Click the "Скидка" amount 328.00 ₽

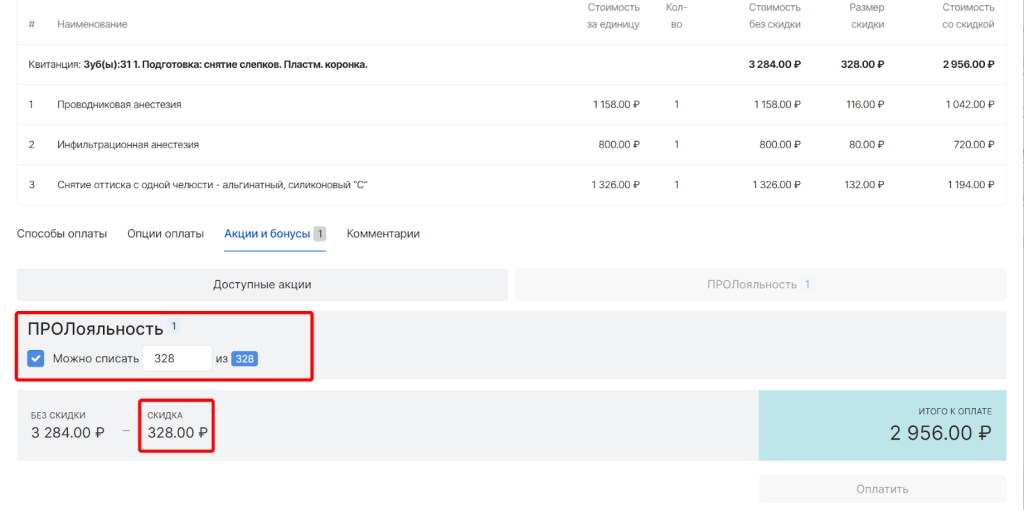click(x=177, y=433)
